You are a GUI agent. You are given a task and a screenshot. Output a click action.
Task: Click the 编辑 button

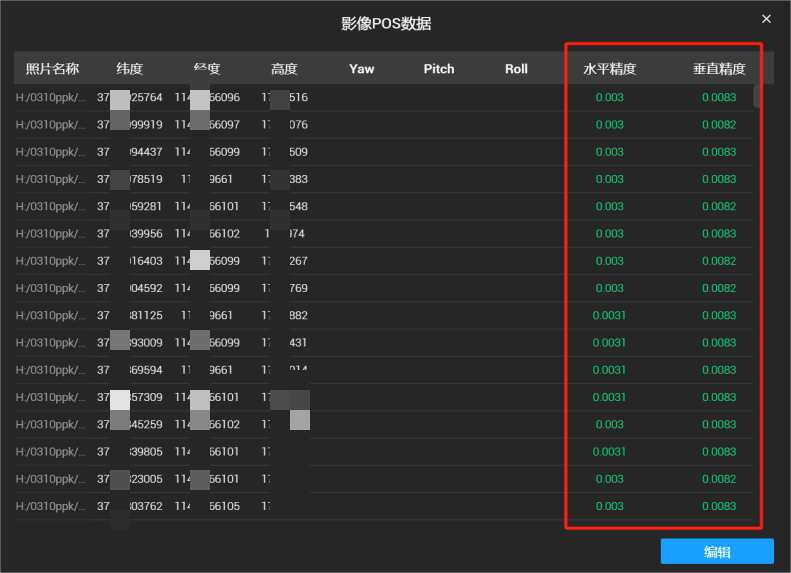point(717,551)
